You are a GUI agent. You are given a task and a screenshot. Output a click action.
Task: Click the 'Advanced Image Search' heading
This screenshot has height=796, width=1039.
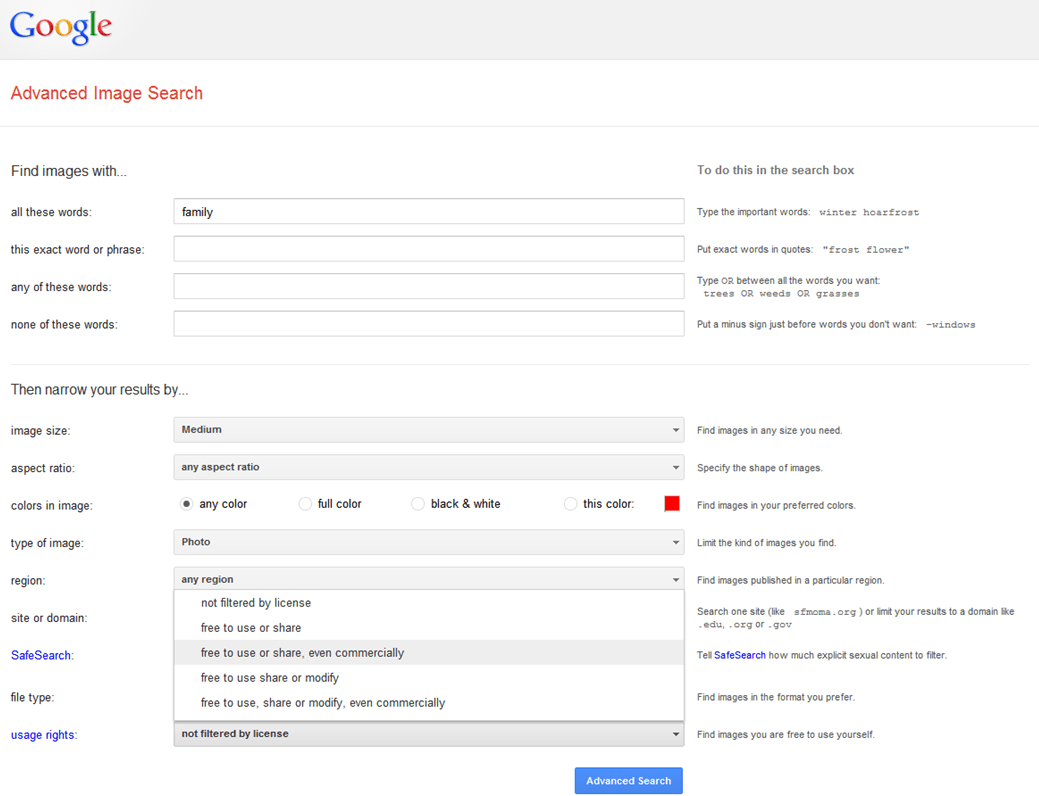coord(107,93)
